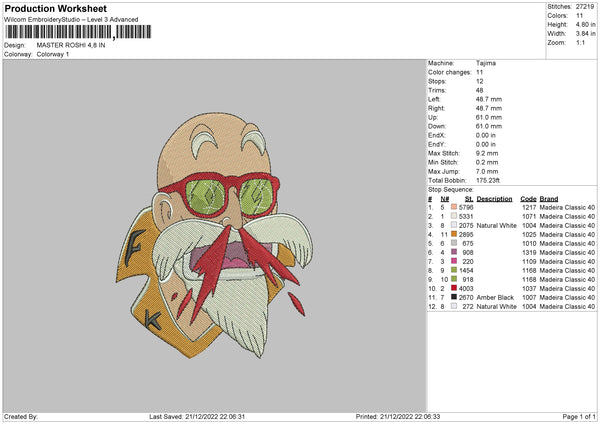The height and width of the screenshot is (424, 600).
Task: Click the Max Stitch value 9.2 mm
Action: (x=487, y=153)
